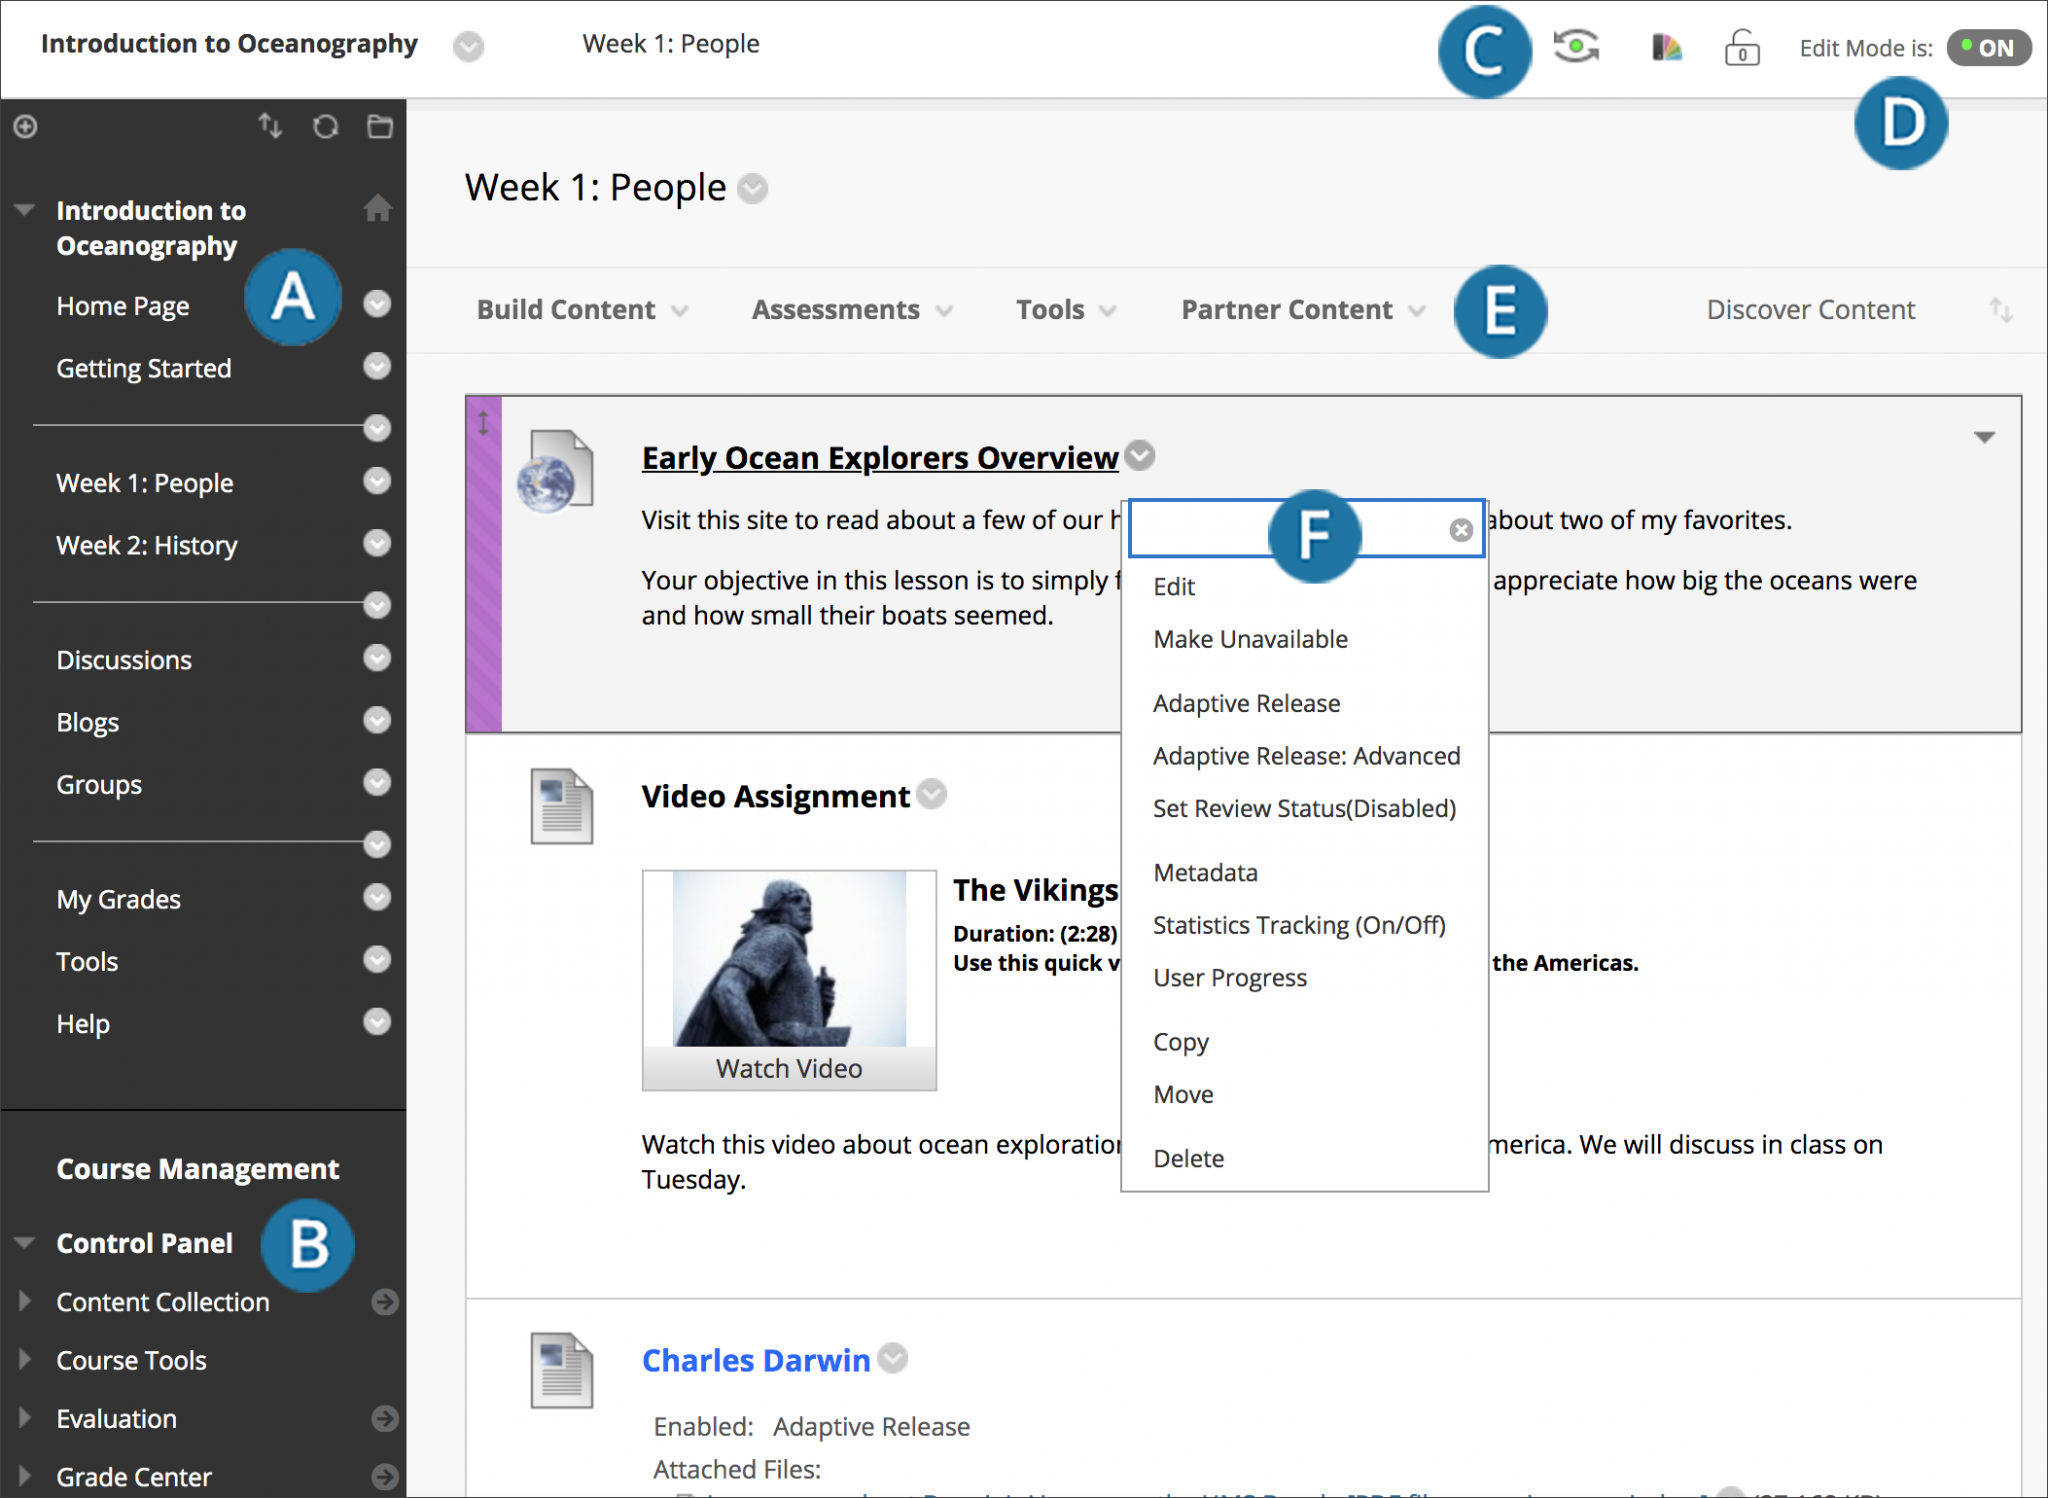The image size is (2048, 1498).
Task: Open options chevron next to Video Assignment
Action: pos(931,794)
